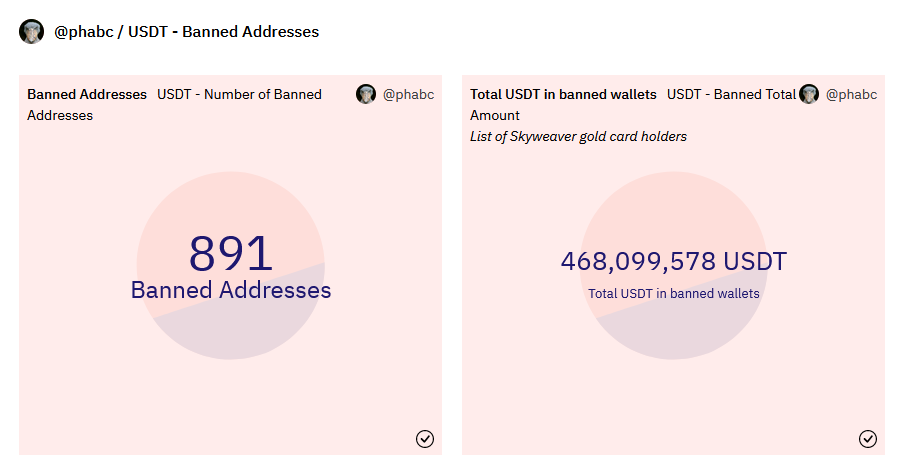Open the 'USDT - Number of Banned Addresses' query
Image resolution: width=902 pixels, height=467 pixels.
tap(239, 95)
